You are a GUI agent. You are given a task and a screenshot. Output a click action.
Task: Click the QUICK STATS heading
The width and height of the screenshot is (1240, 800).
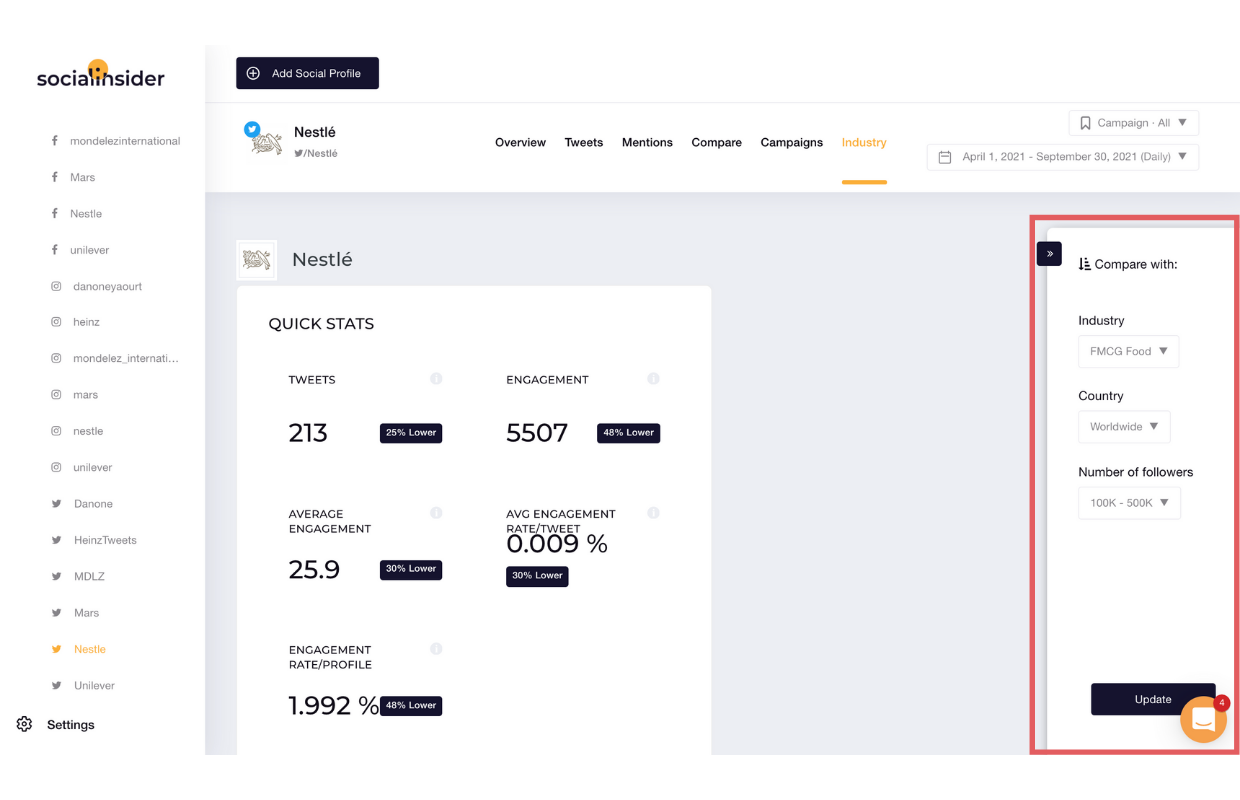(x=321, y=324)
